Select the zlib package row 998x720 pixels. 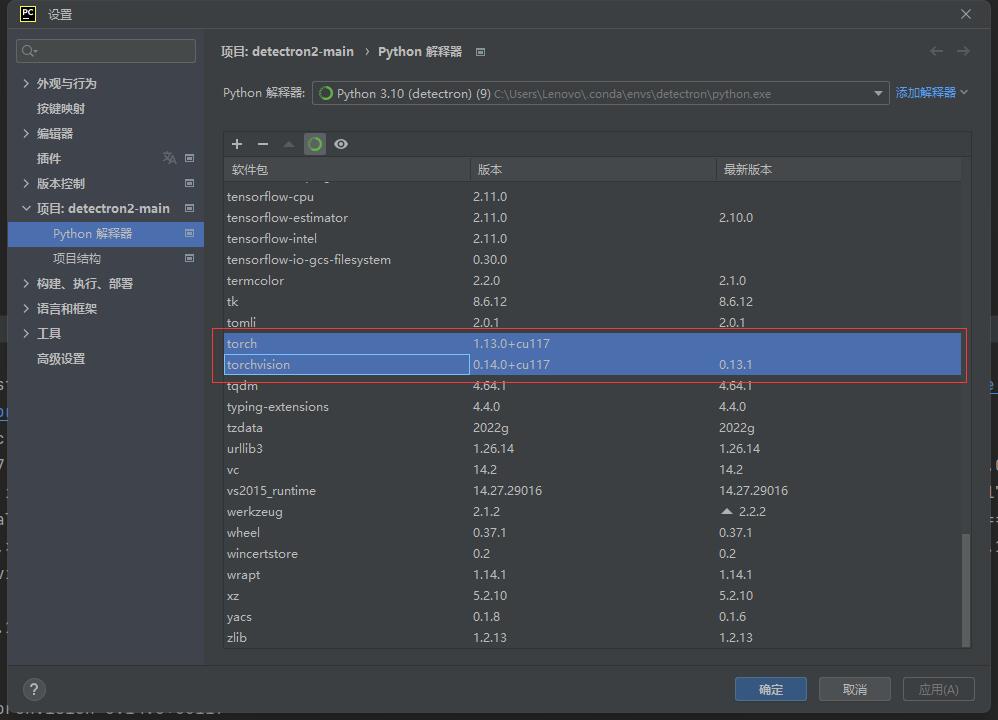point(593,638)
